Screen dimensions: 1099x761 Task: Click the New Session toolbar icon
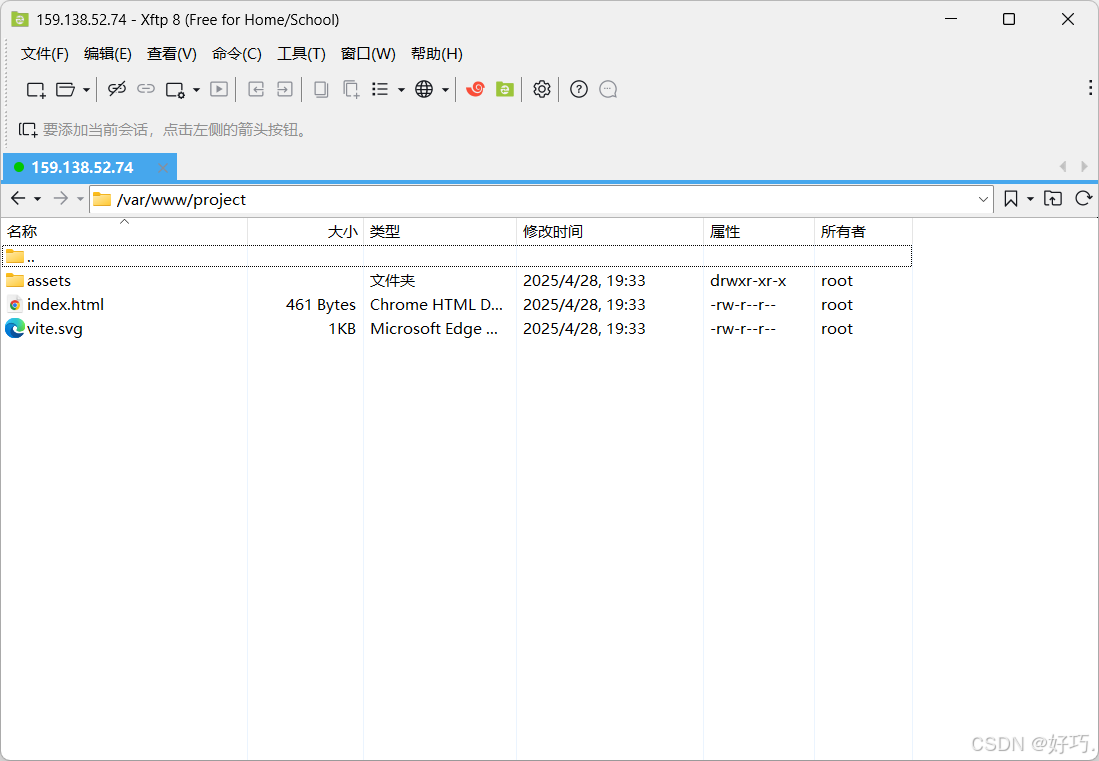point(36,90)
